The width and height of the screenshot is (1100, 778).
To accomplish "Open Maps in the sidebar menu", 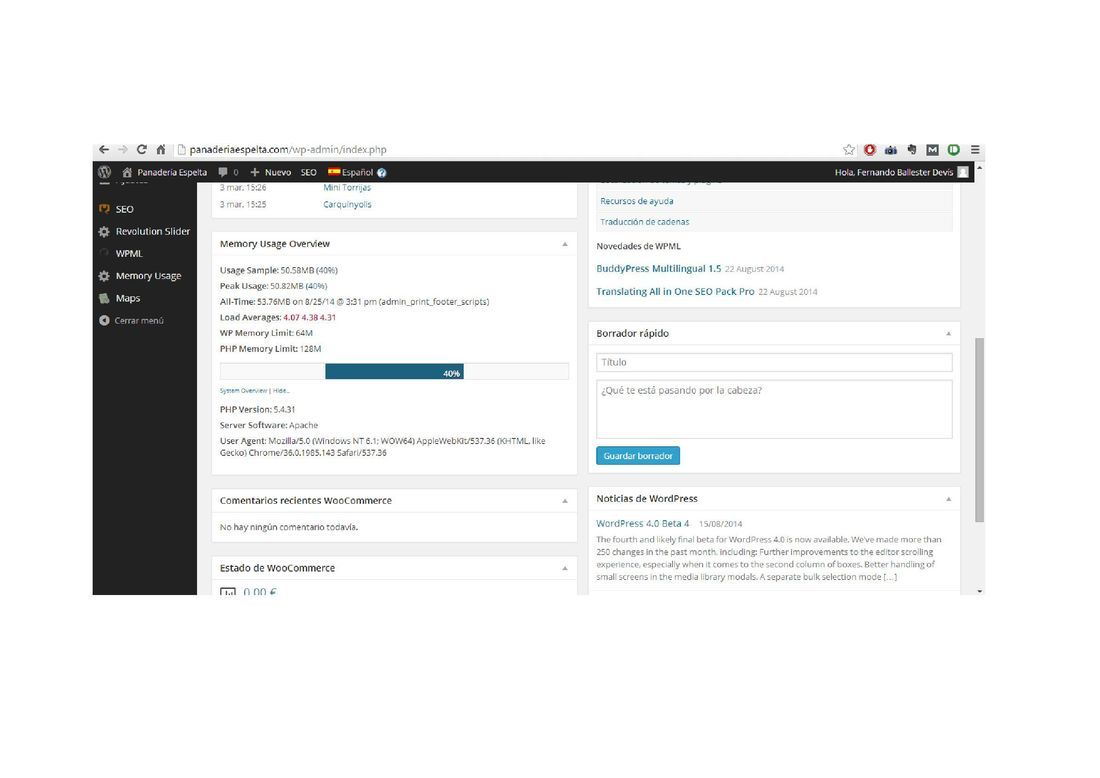I will coord(128,298).
